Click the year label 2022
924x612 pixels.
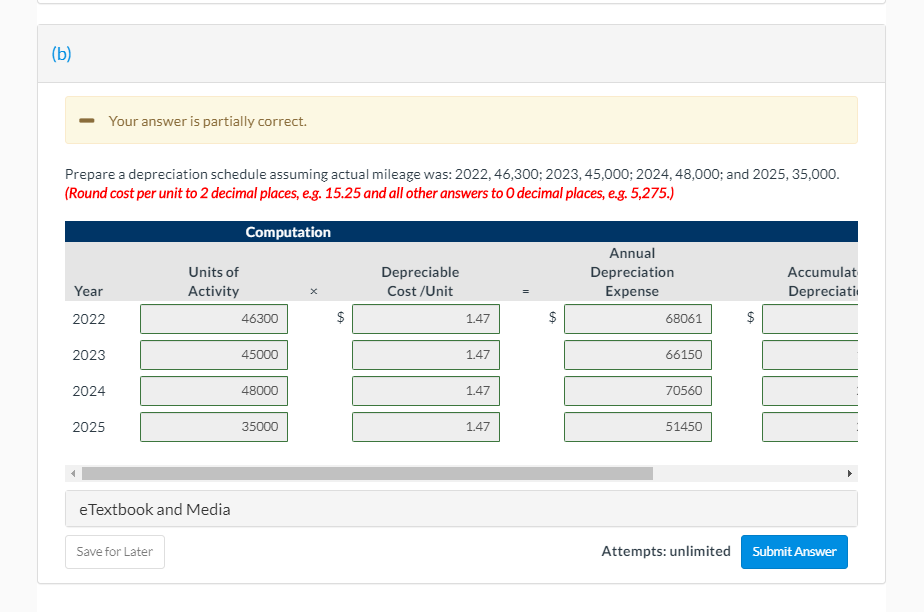pos(89,319)
